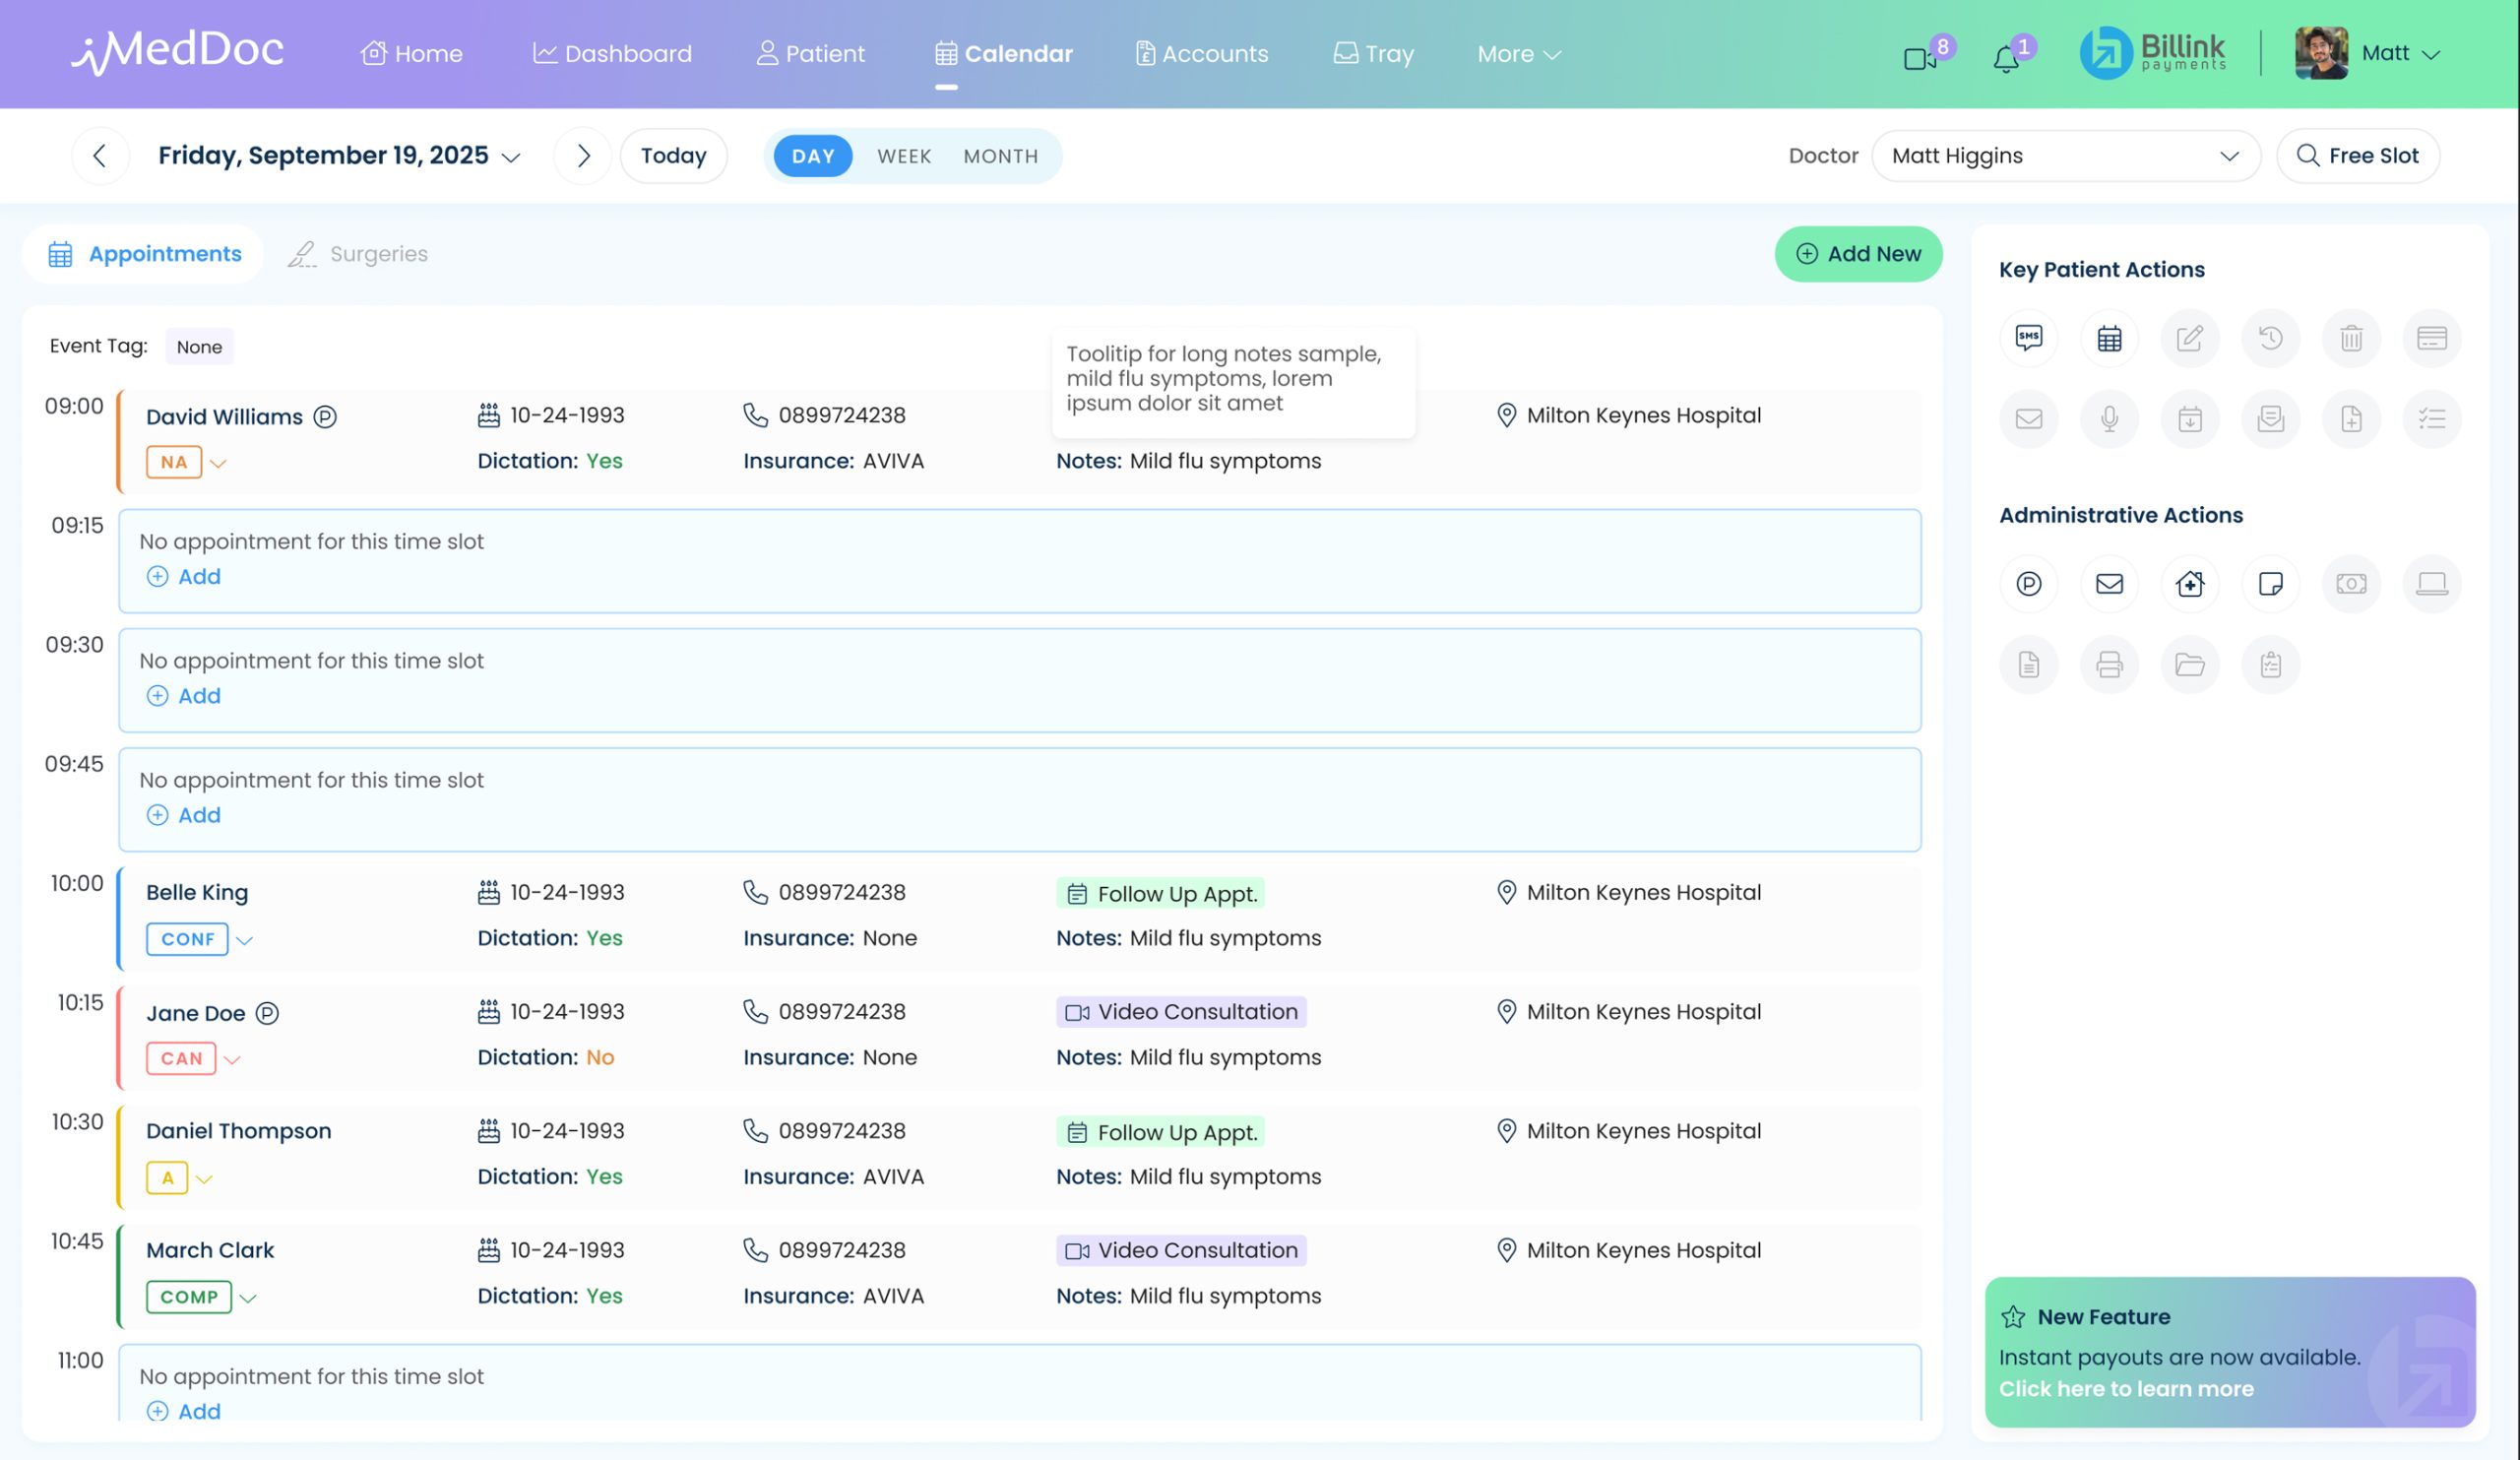
Task: Select the video message icon with badge 8
Action: point(1921,57)
